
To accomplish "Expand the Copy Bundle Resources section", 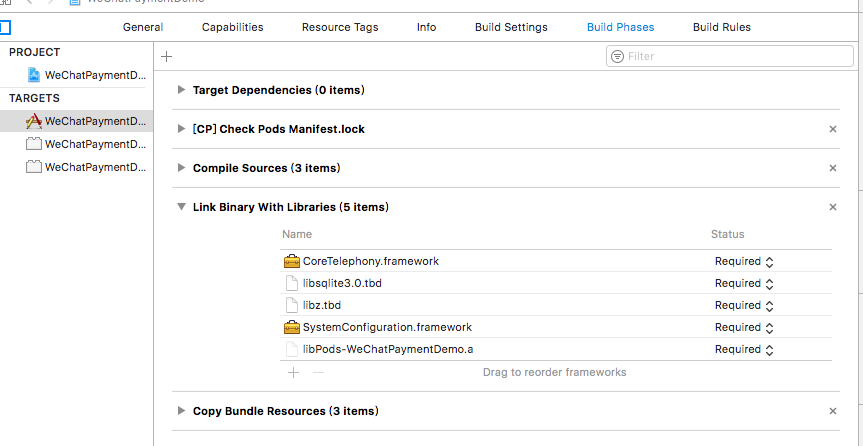I will pyautogui.click(x=181, y=411).
